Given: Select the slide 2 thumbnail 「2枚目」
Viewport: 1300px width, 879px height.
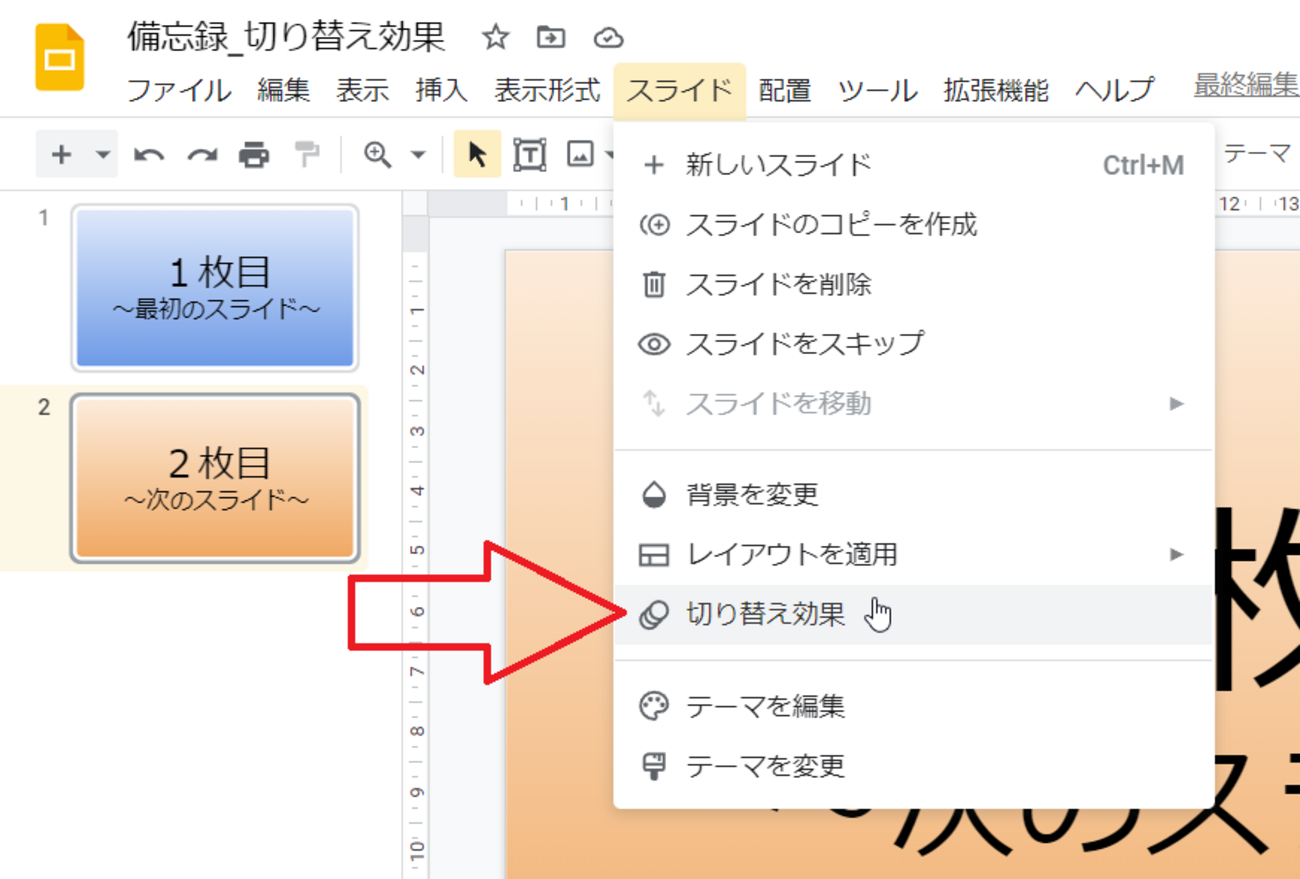Looking at the screenshot, I should point(215,478).
